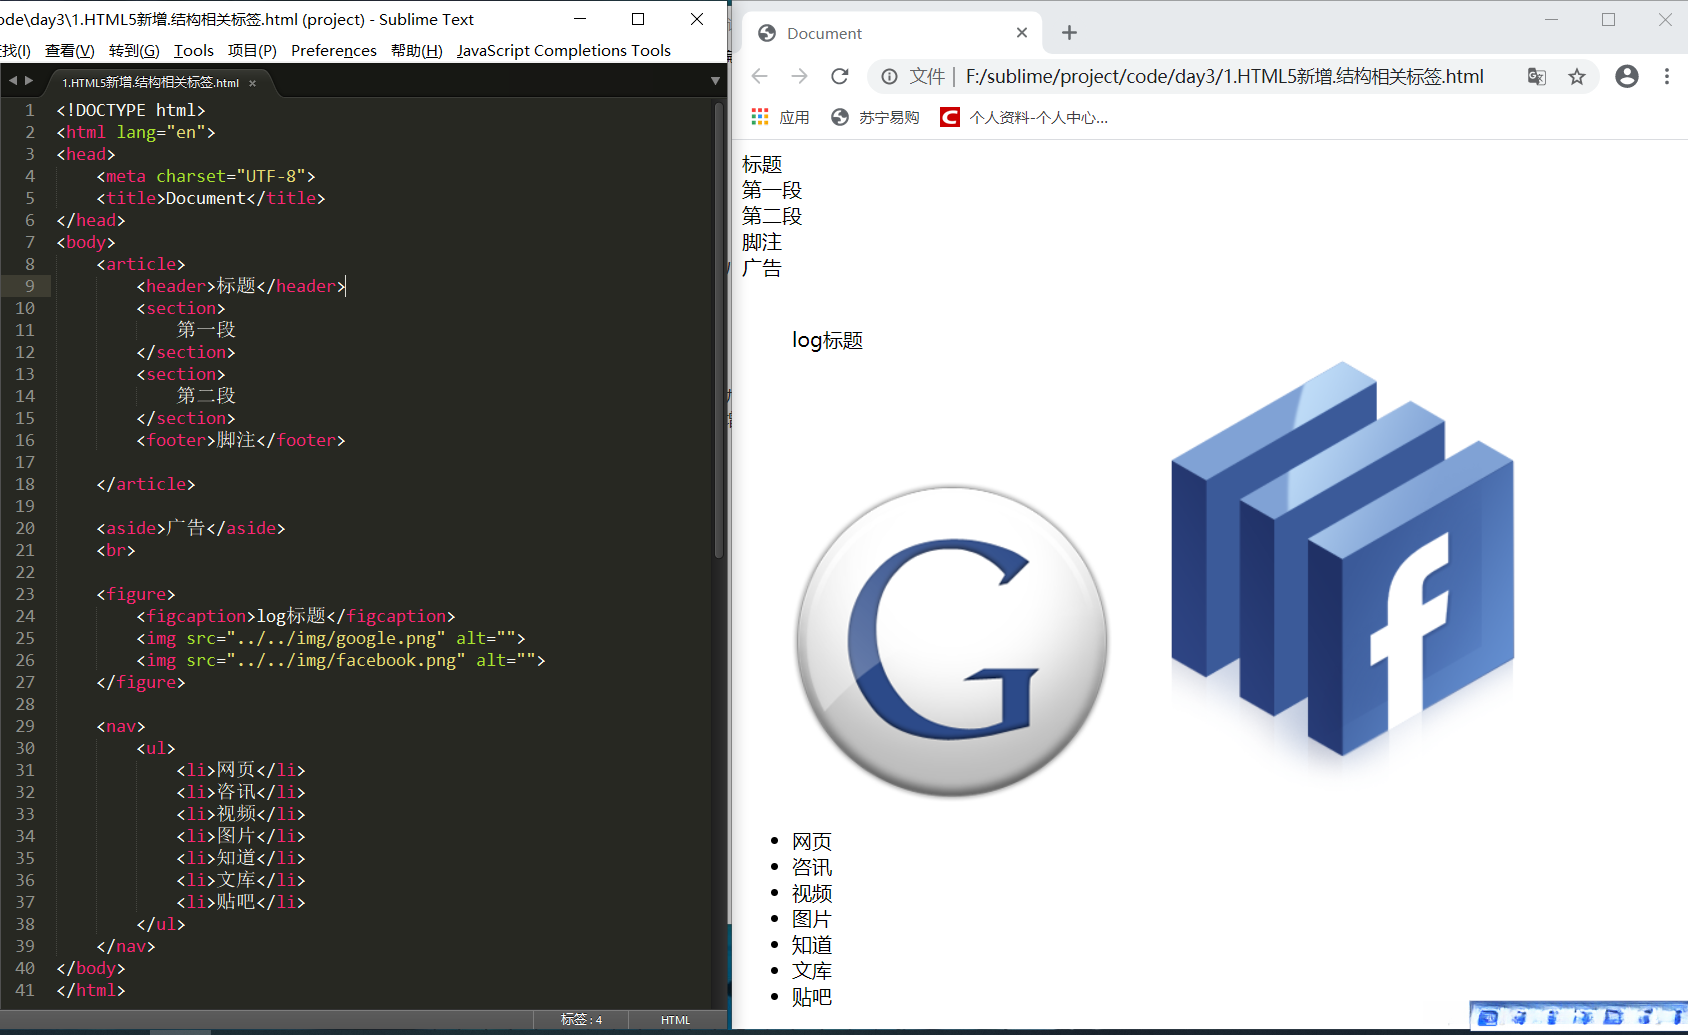
Task: Open the 应用 apps bookmark
Action: [781, 117]
